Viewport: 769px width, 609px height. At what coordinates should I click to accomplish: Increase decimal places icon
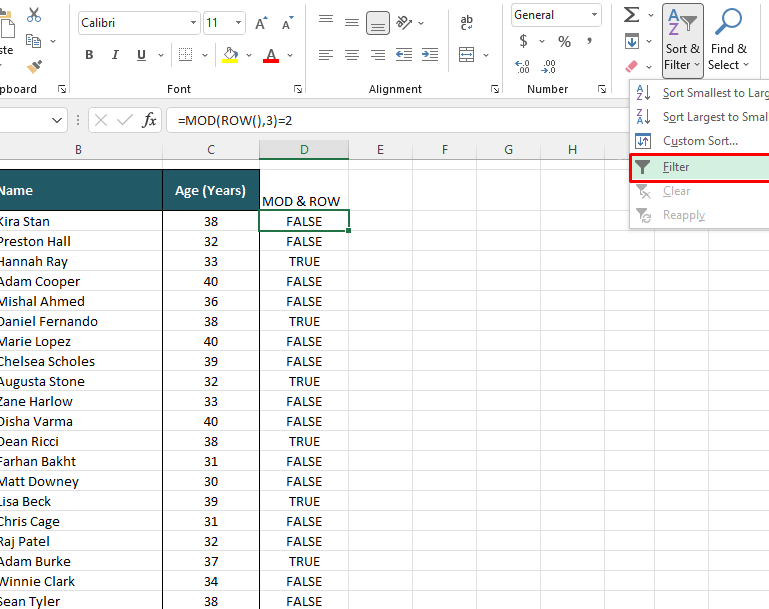pos(522,67)
